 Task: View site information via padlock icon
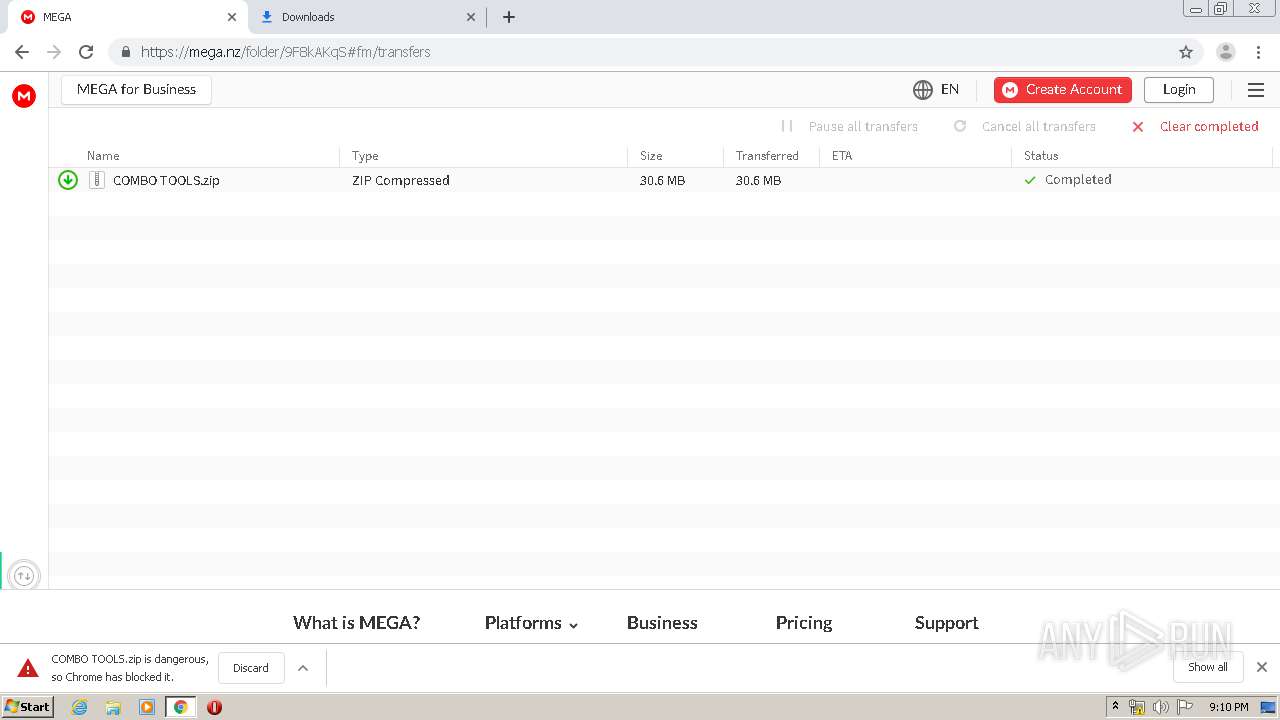[125, 52]
